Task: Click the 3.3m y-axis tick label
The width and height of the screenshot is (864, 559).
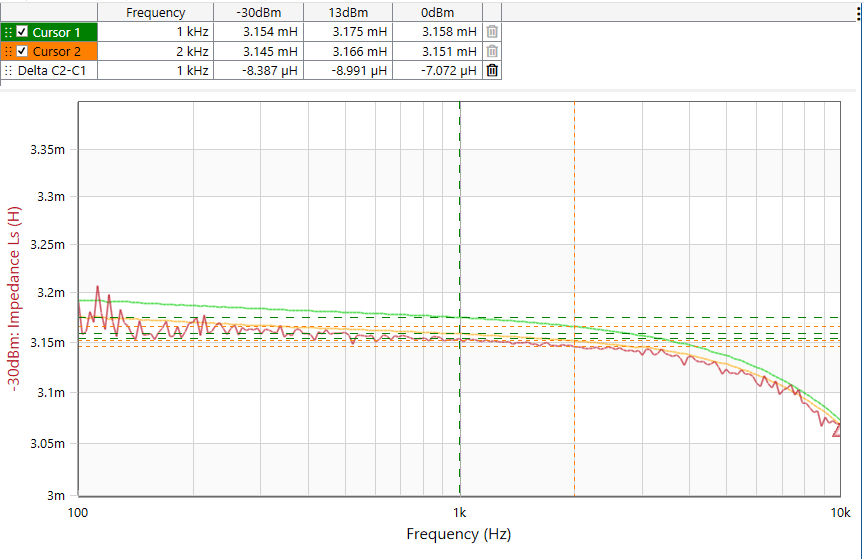Action: click(51, 197)
